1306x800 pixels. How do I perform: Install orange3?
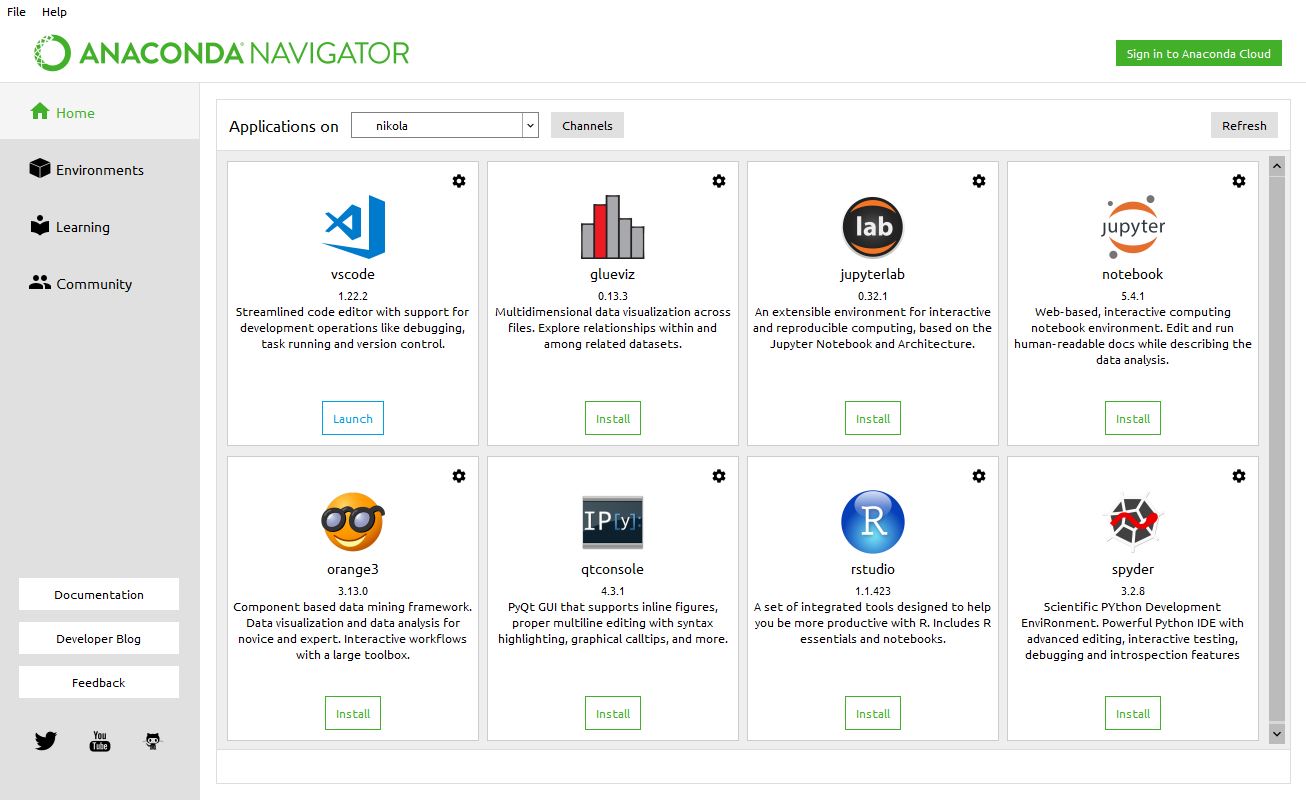(x=353, y=713)
